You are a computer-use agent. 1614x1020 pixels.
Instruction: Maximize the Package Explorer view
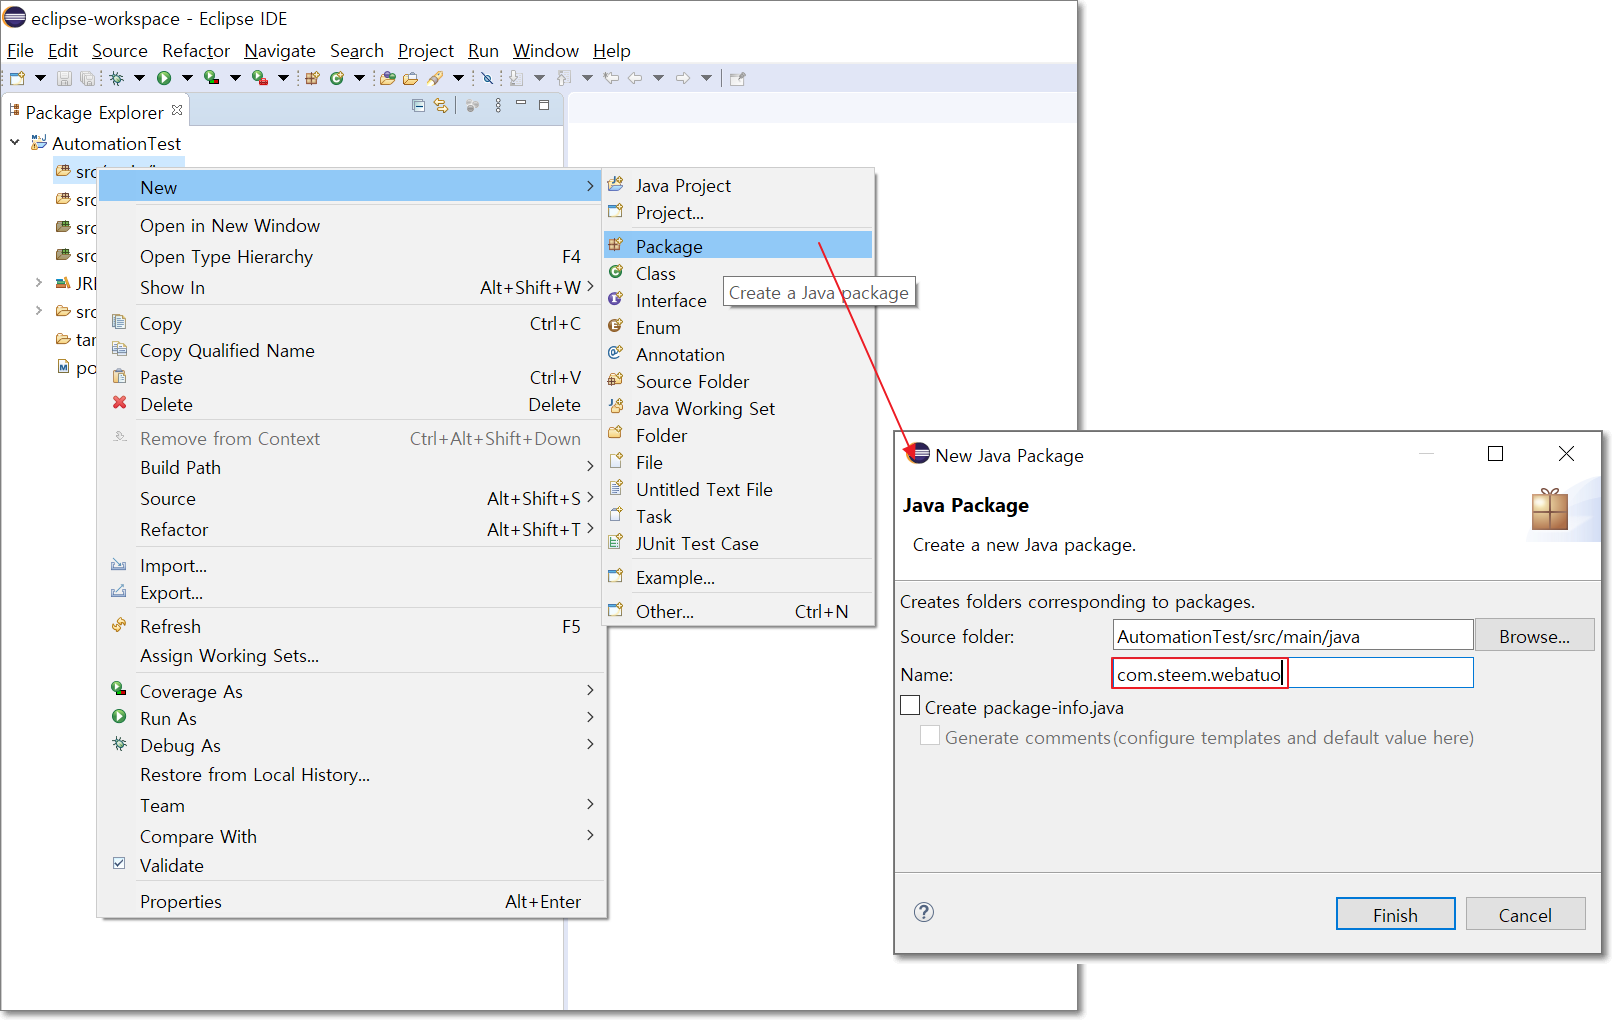pos(544,104)
